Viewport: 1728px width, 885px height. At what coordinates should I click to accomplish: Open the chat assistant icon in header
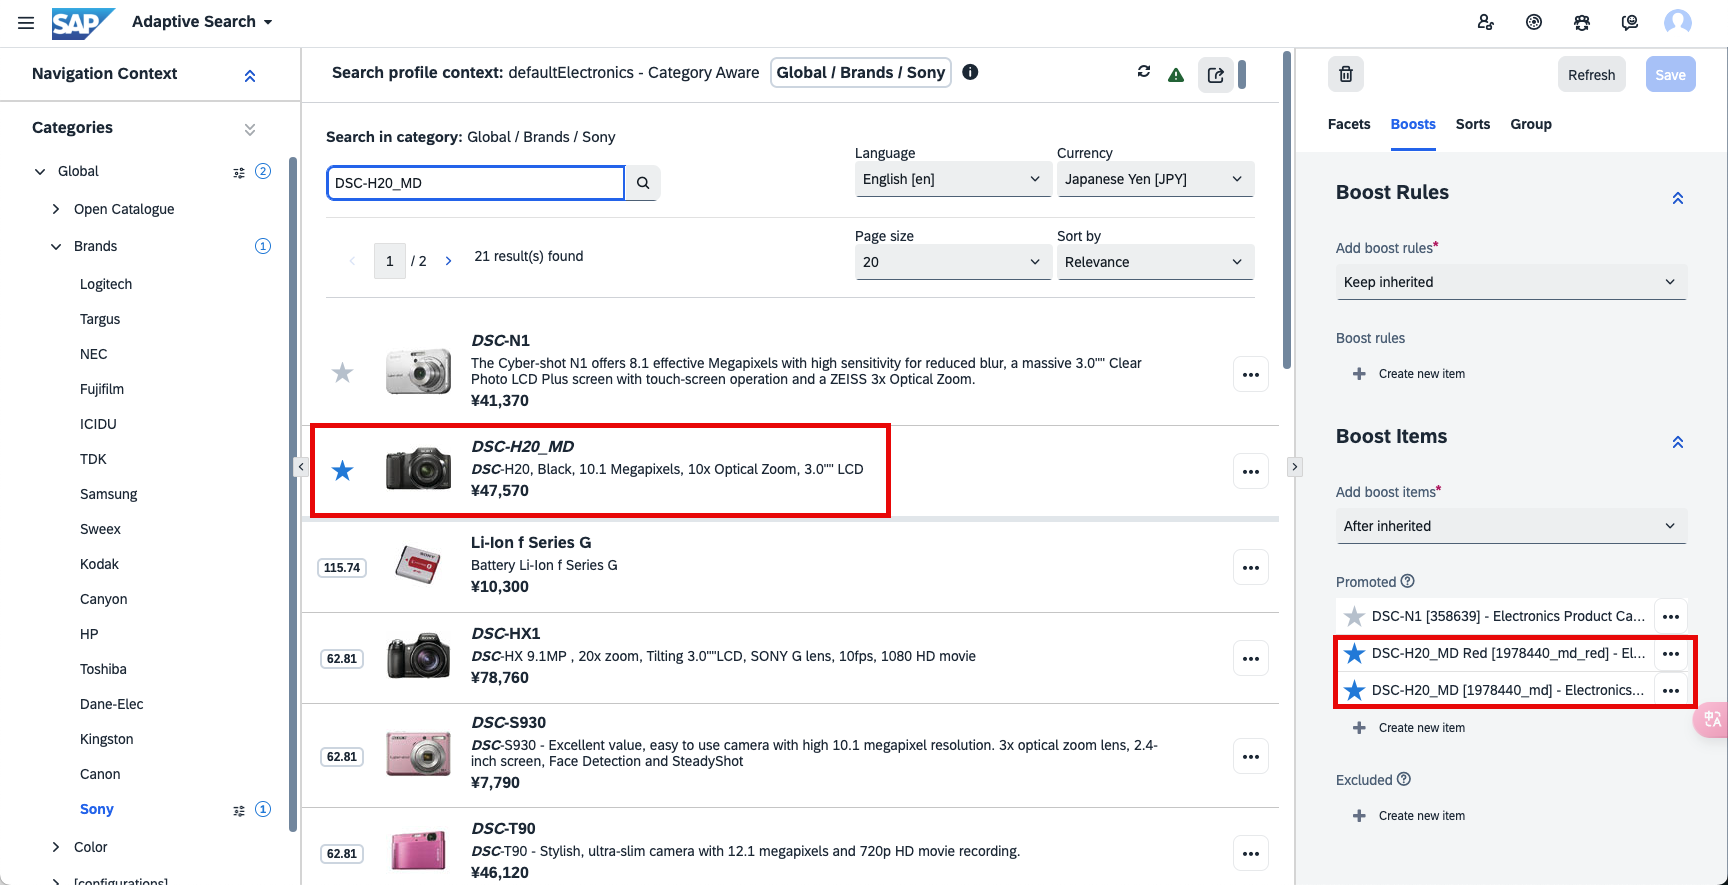(1630, 22)
